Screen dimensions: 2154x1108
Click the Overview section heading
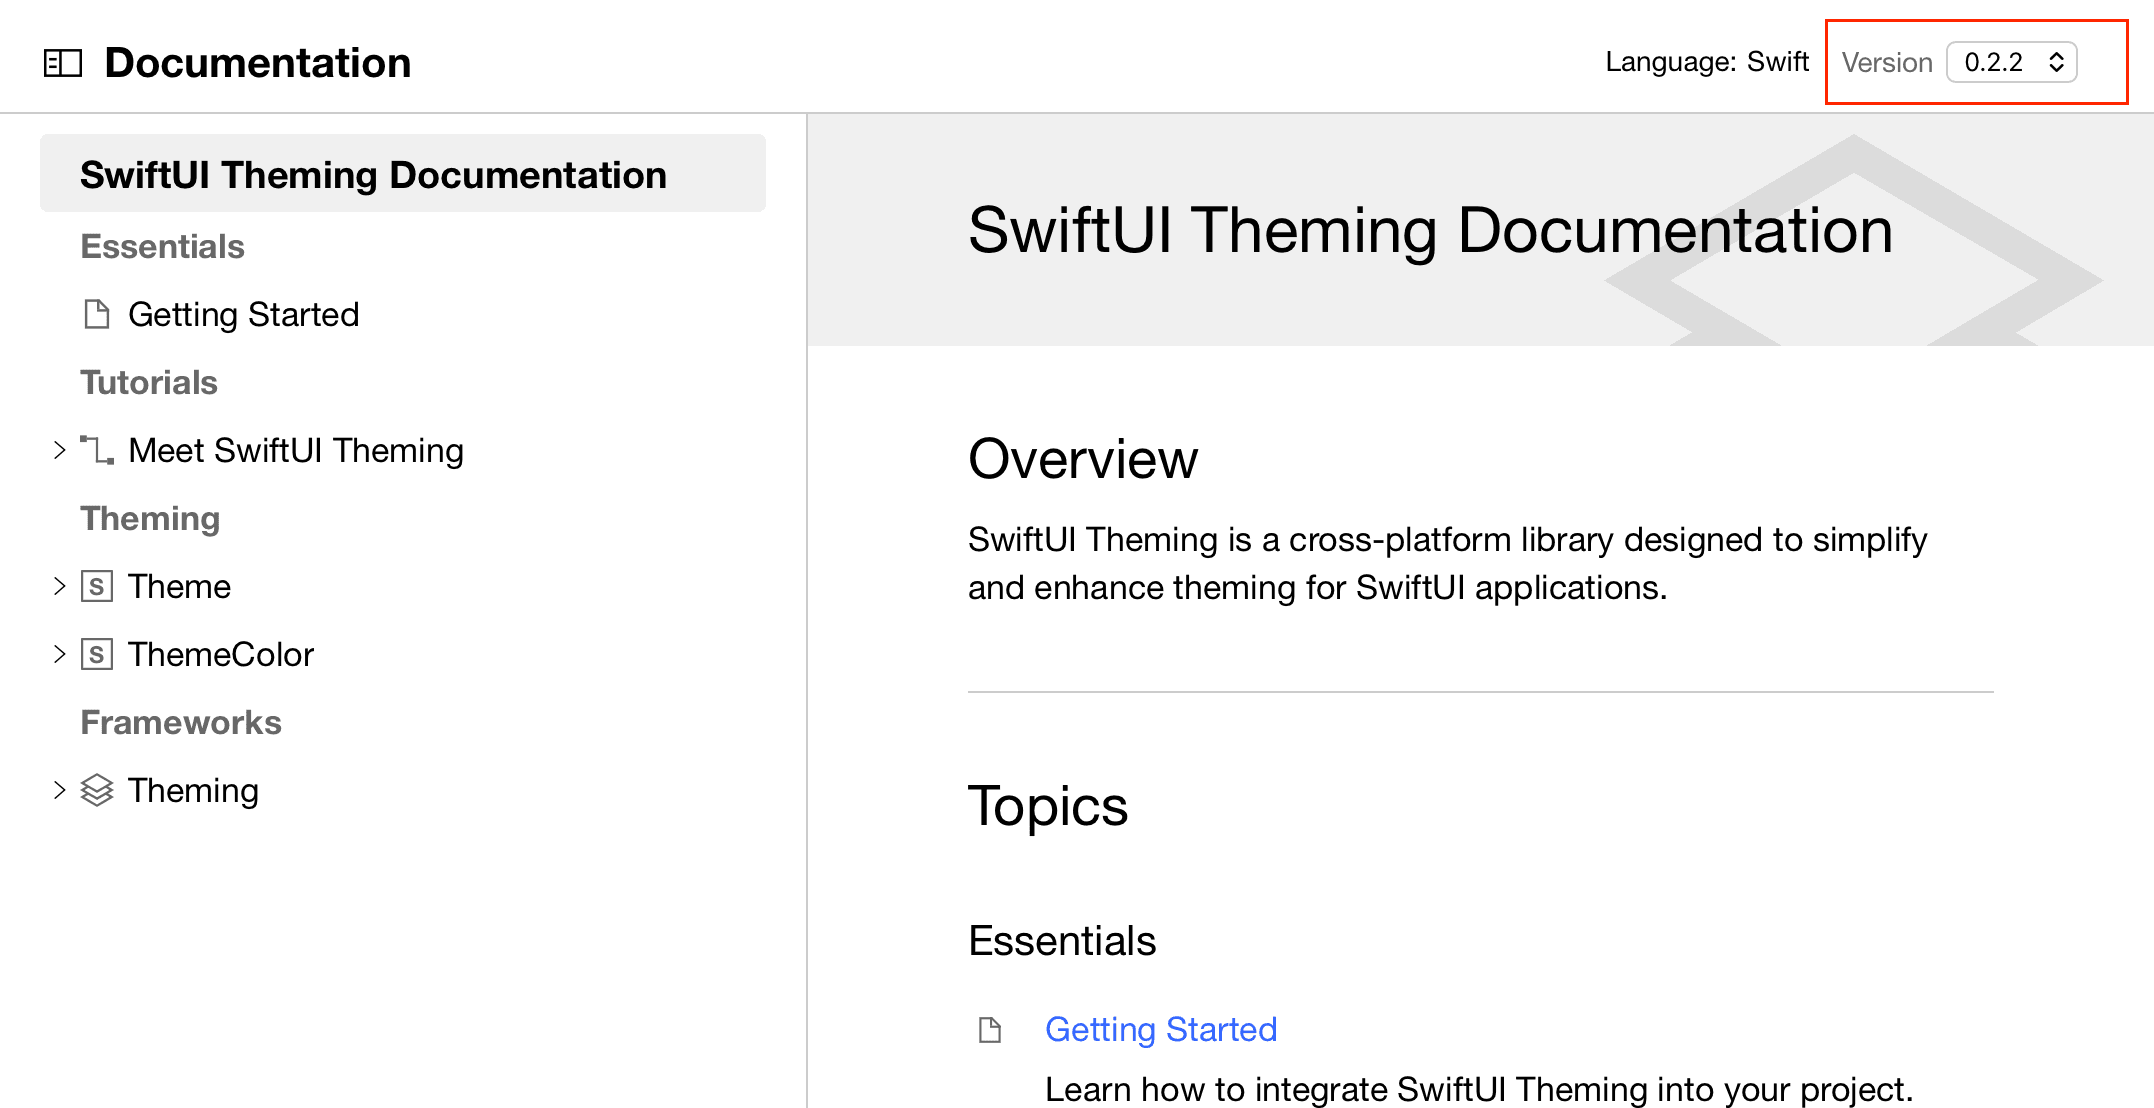[x=1083, y=459]
